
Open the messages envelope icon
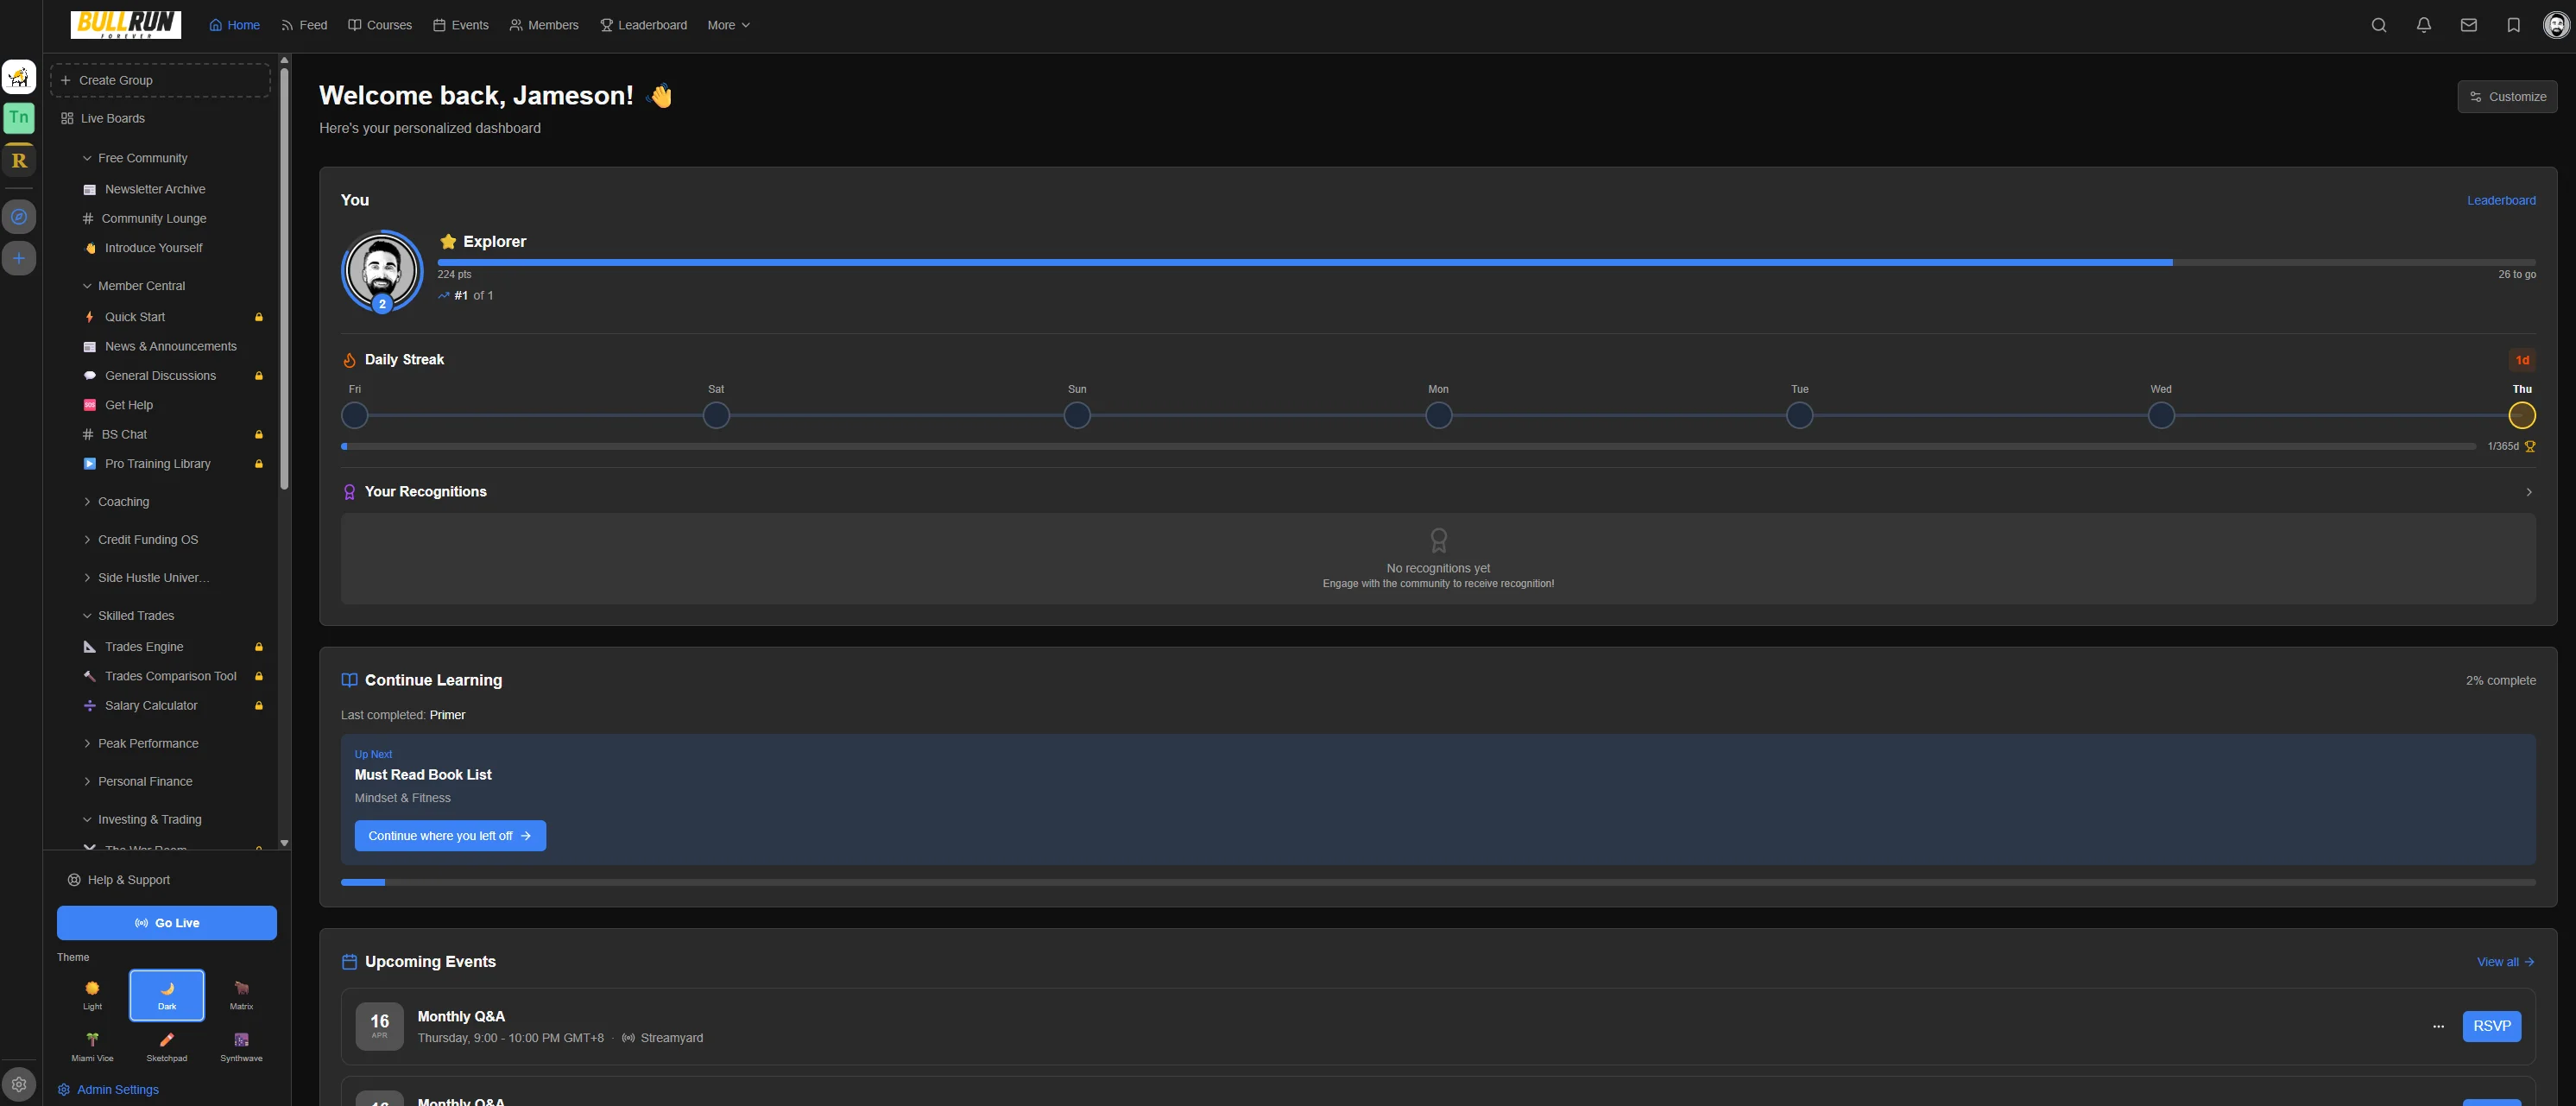pos(2469,25)
